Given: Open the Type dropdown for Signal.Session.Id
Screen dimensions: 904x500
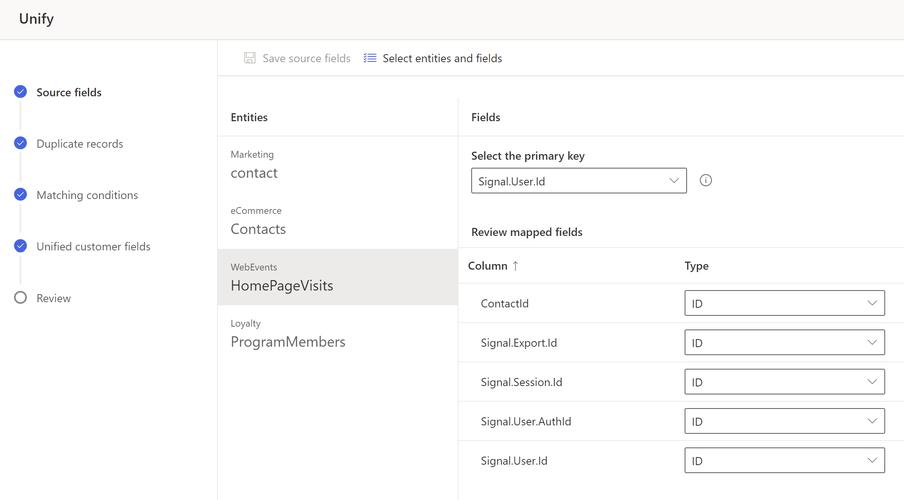Looking at the screenshot, I should 785,382.
